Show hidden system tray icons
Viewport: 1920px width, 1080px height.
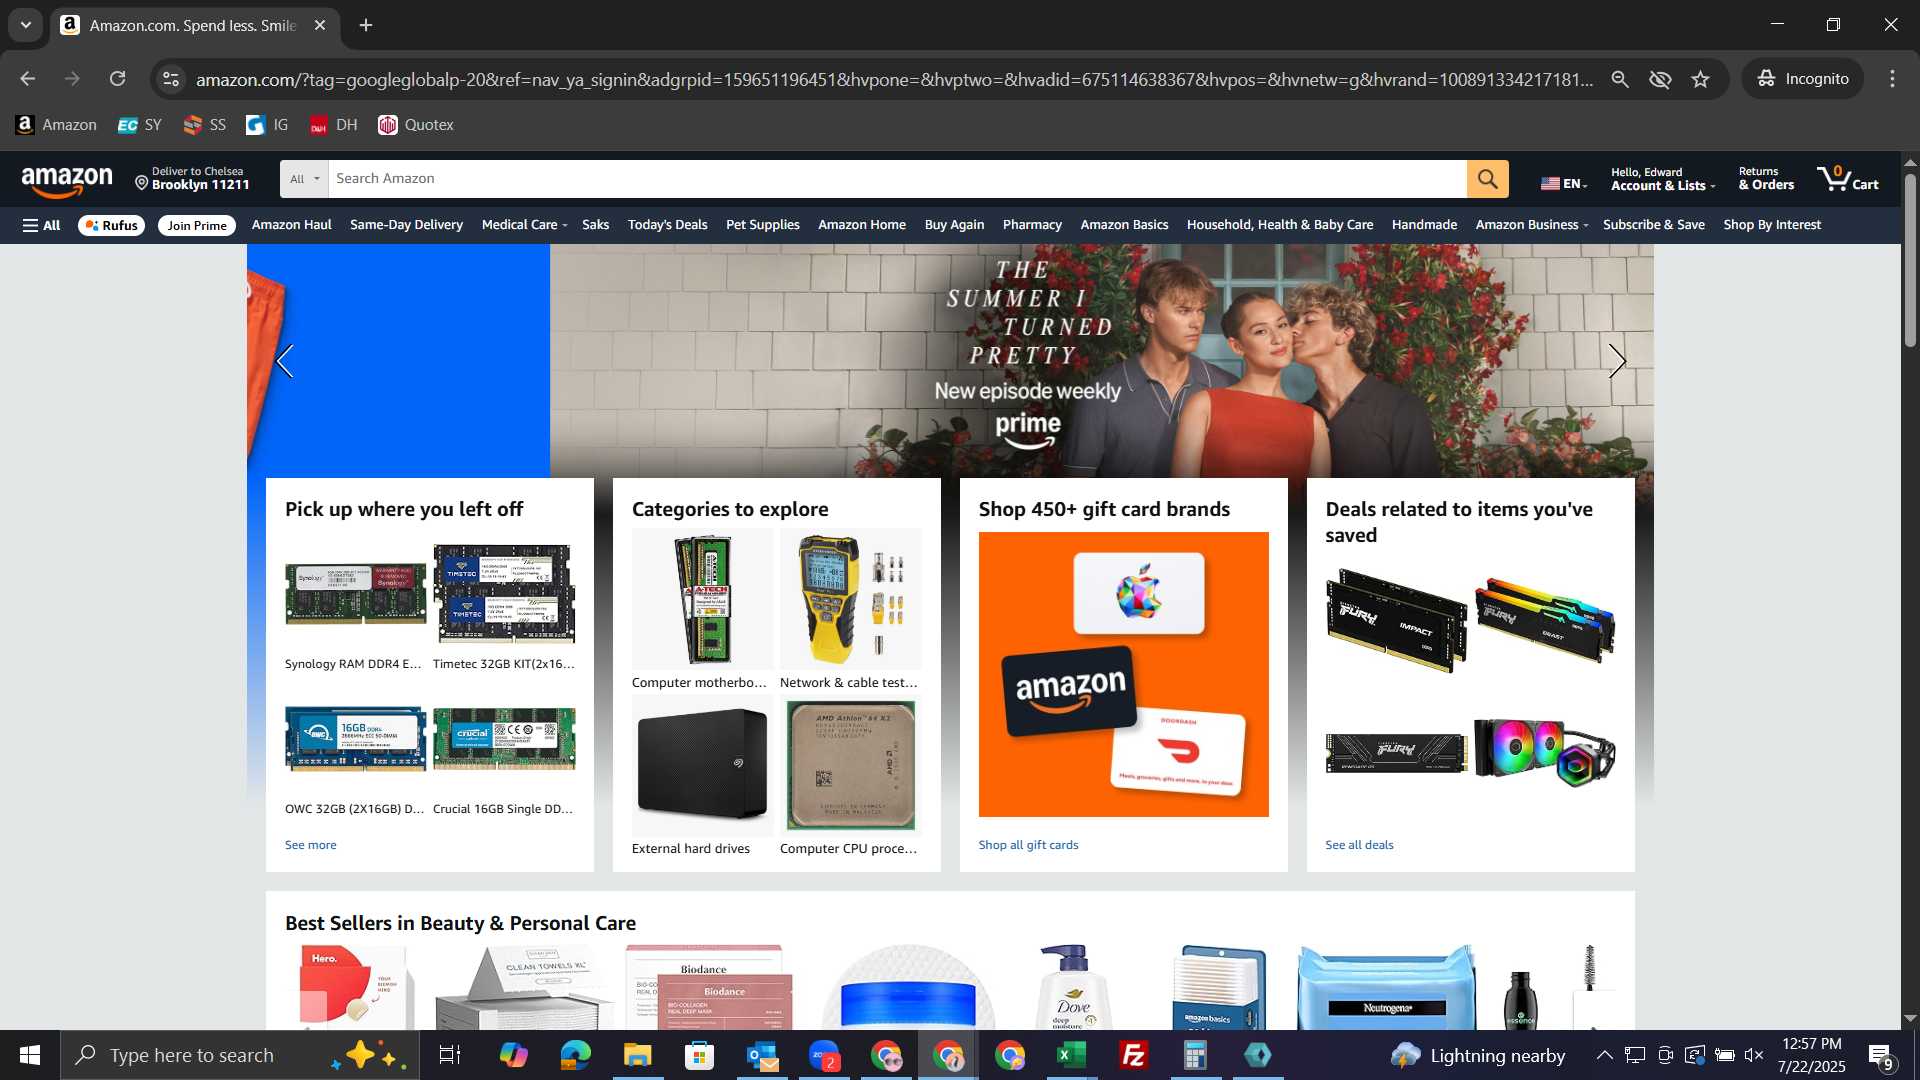coord(1603,1055)
